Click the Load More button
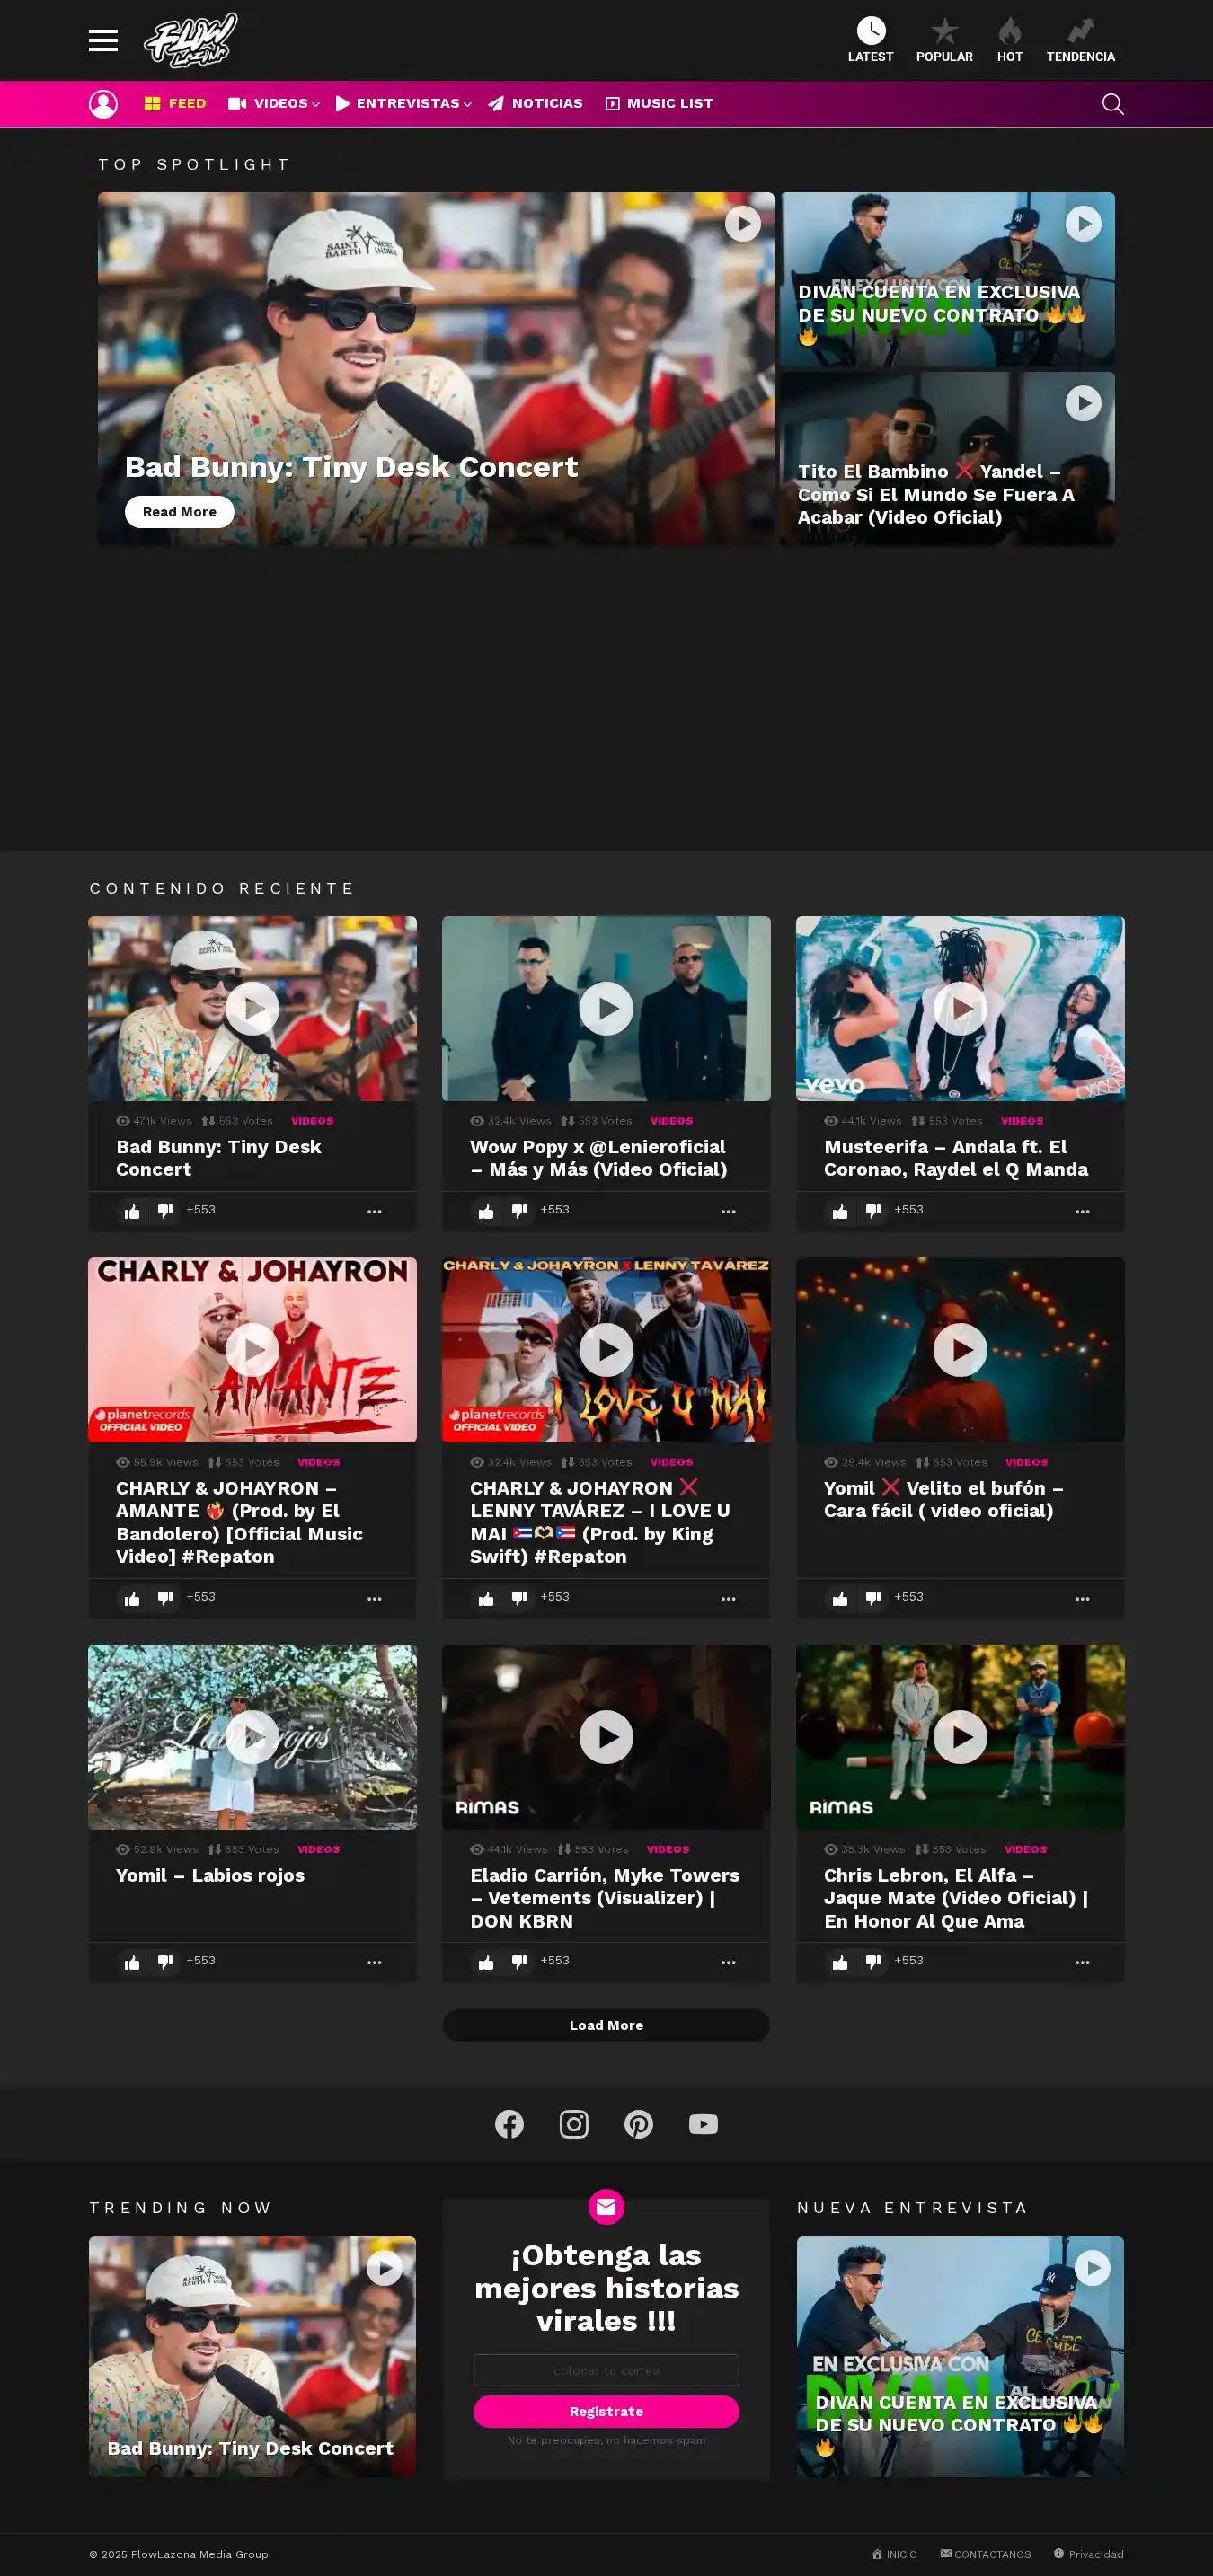 pos(606,2025)
